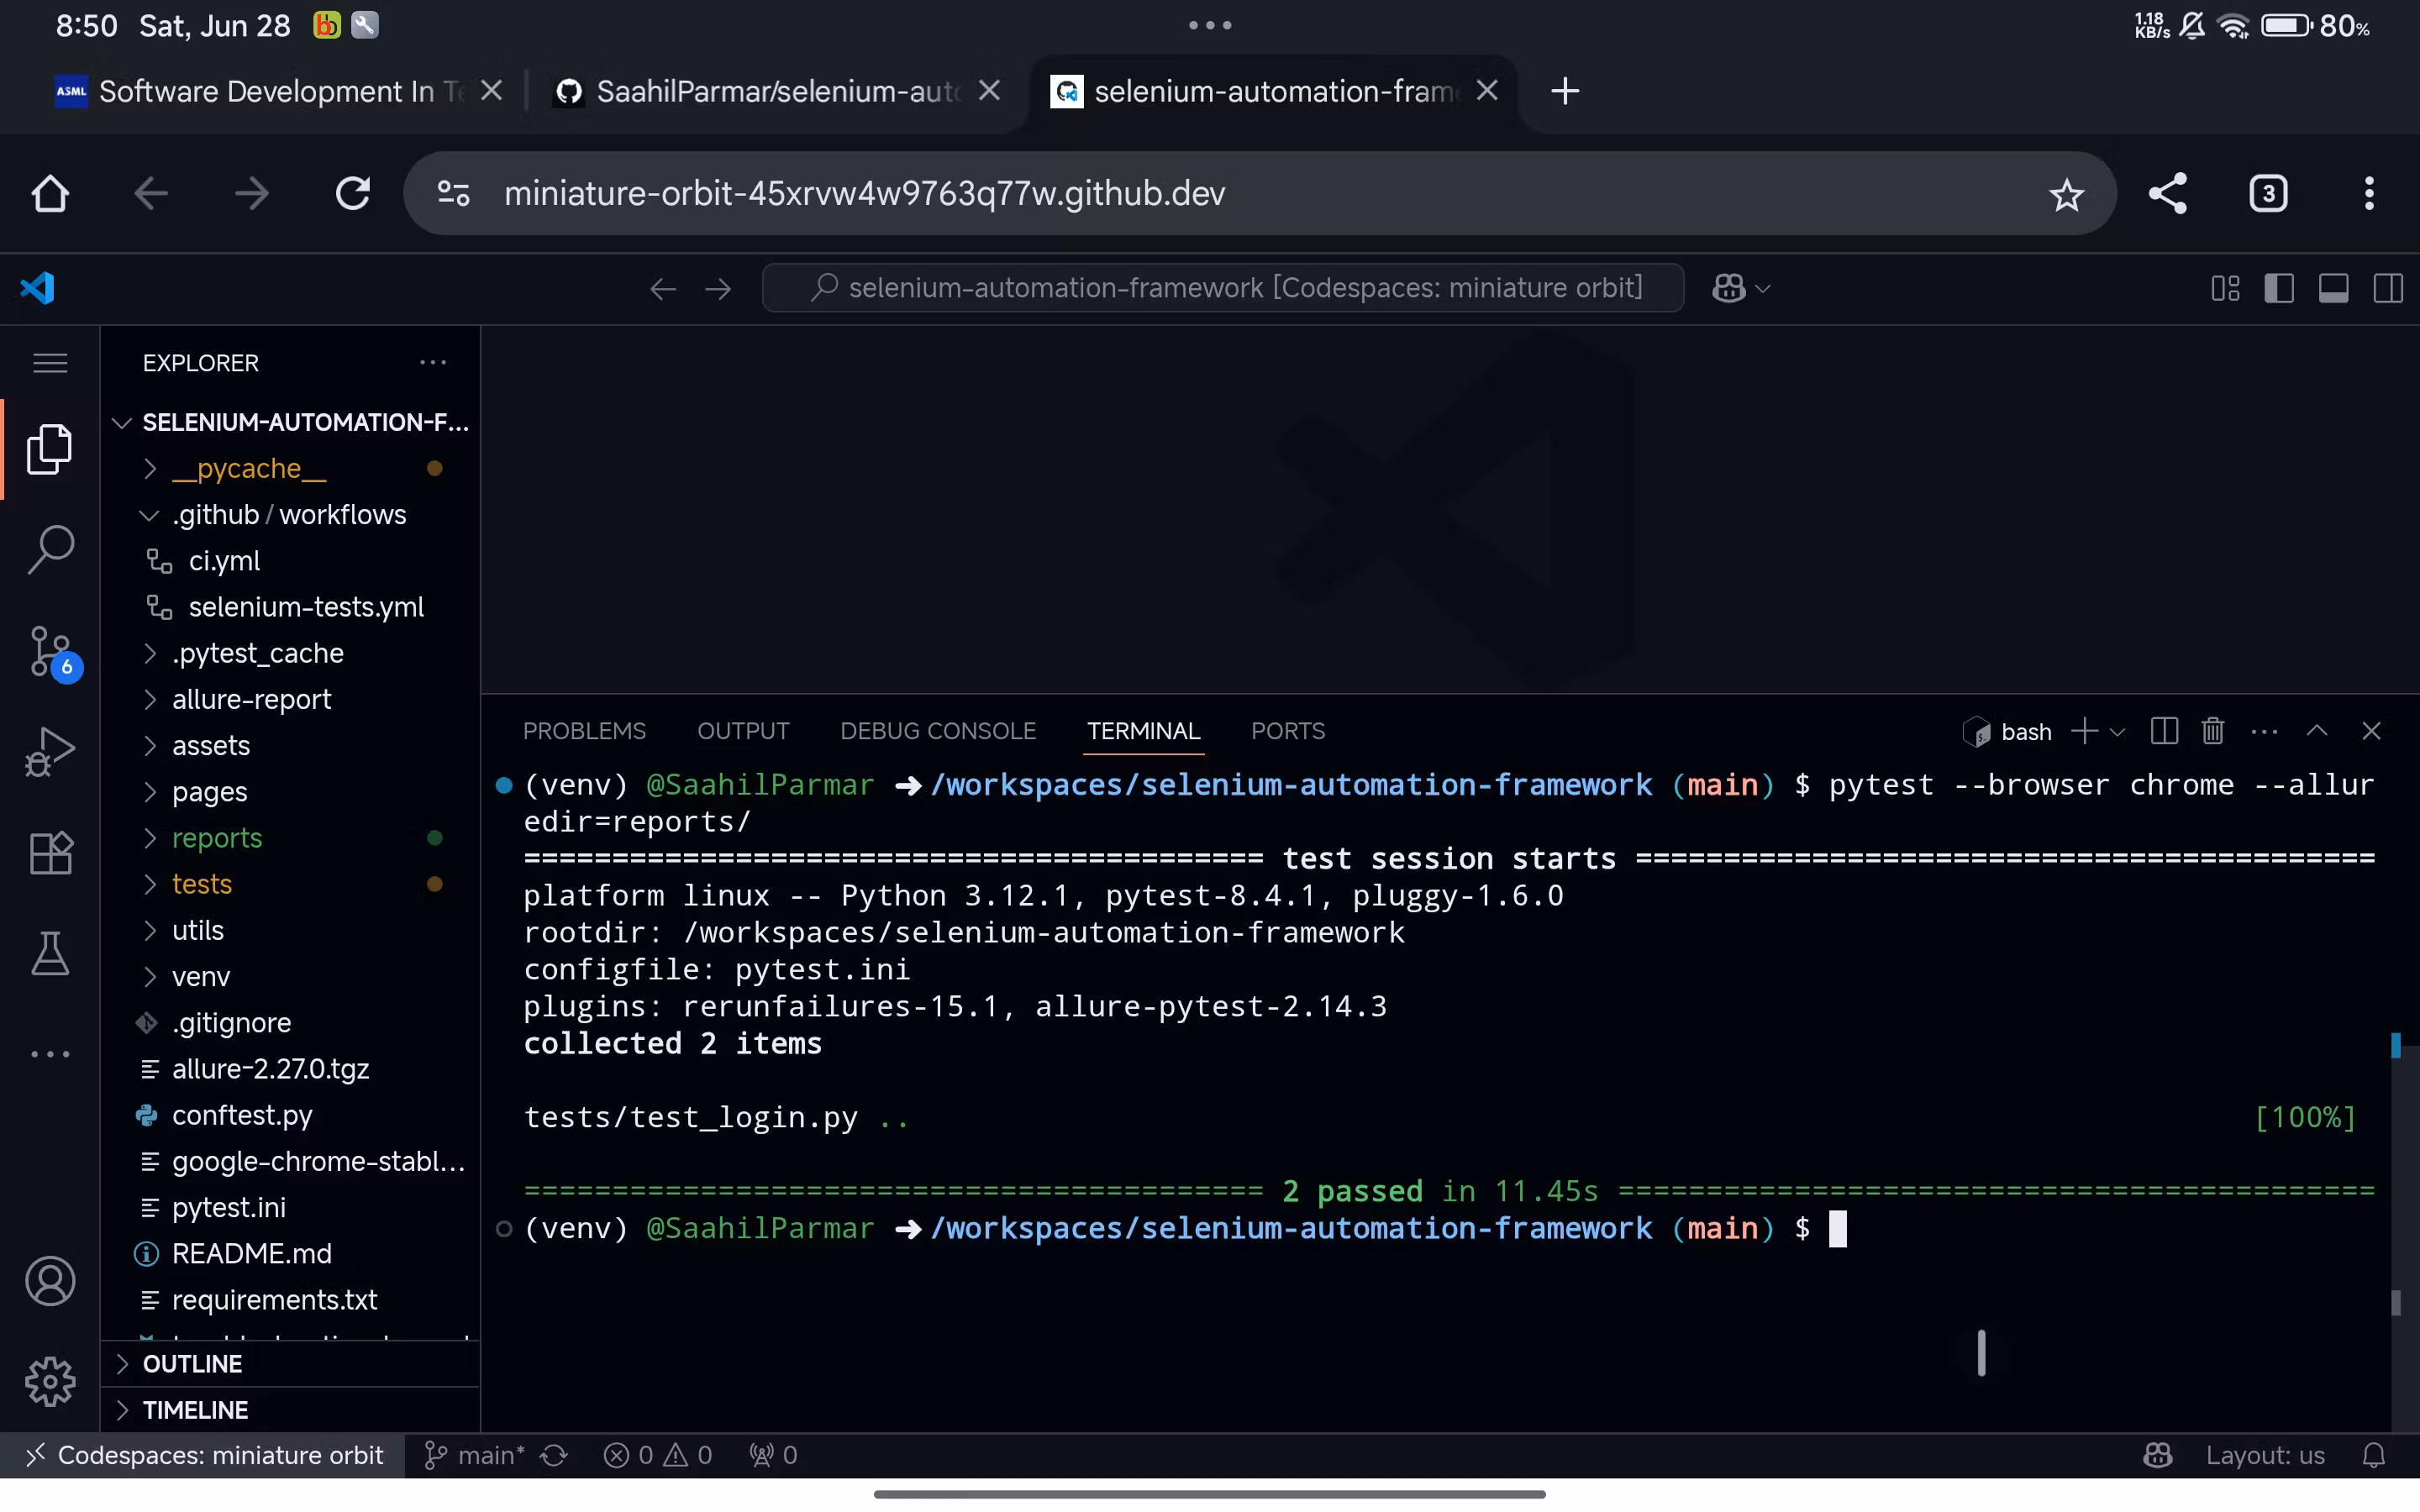The image size is (2420, 1512).
Task: Toggle the primary side bar visibility
Action: 2279,288
